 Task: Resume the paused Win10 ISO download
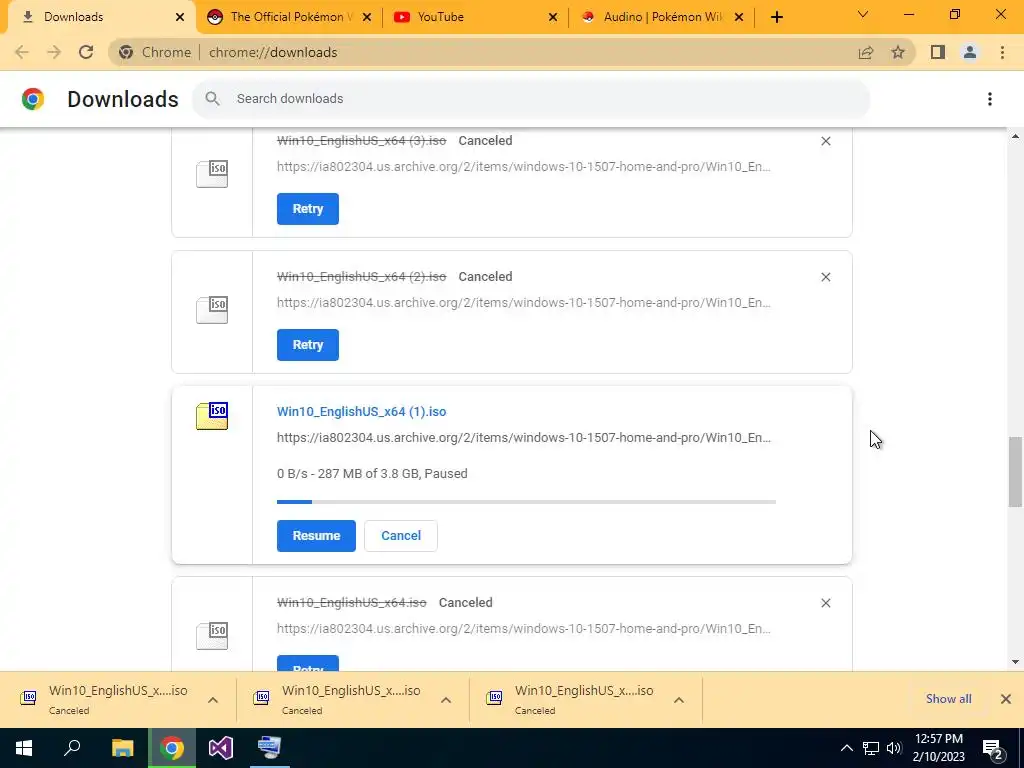[x=316, y=536]
